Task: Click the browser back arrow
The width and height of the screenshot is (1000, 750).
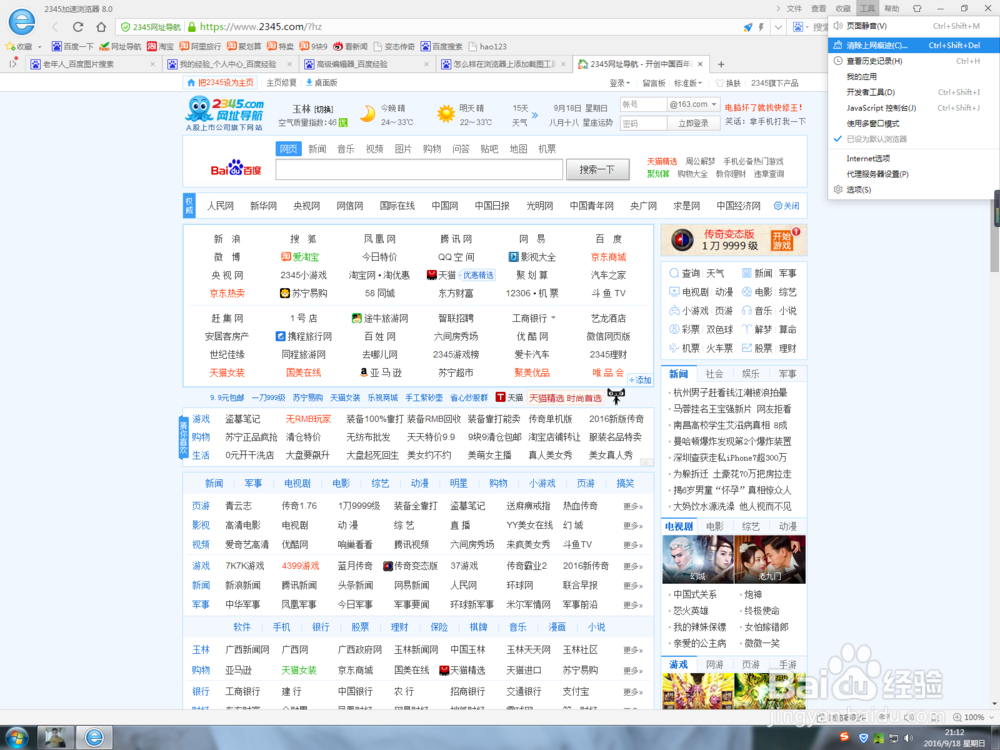Action: [x=55, y=27]
